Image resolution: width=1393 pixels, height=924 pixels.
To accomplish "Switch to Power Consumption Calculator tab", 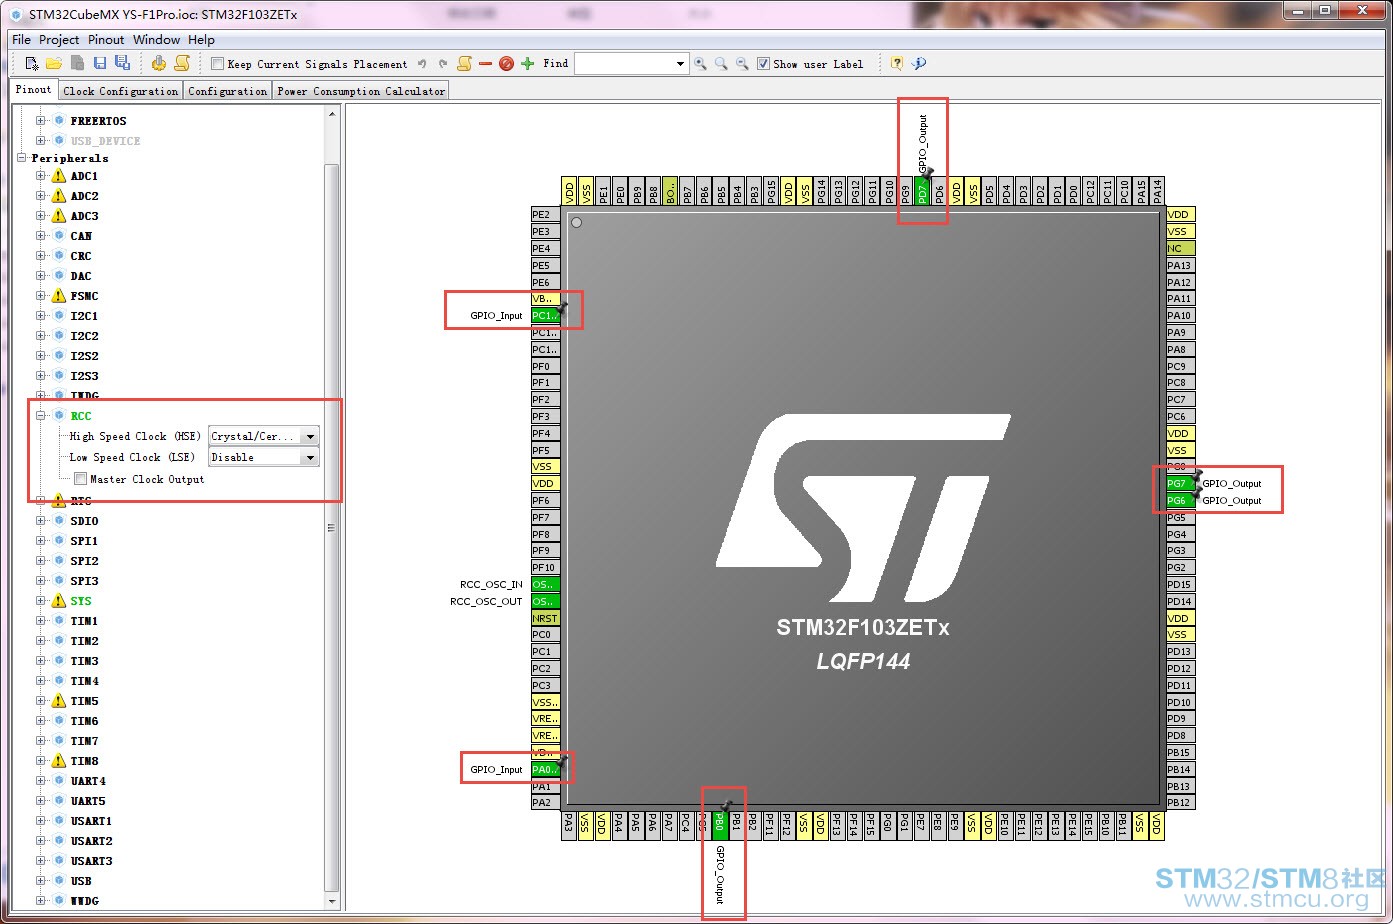I will click(361, 91).
